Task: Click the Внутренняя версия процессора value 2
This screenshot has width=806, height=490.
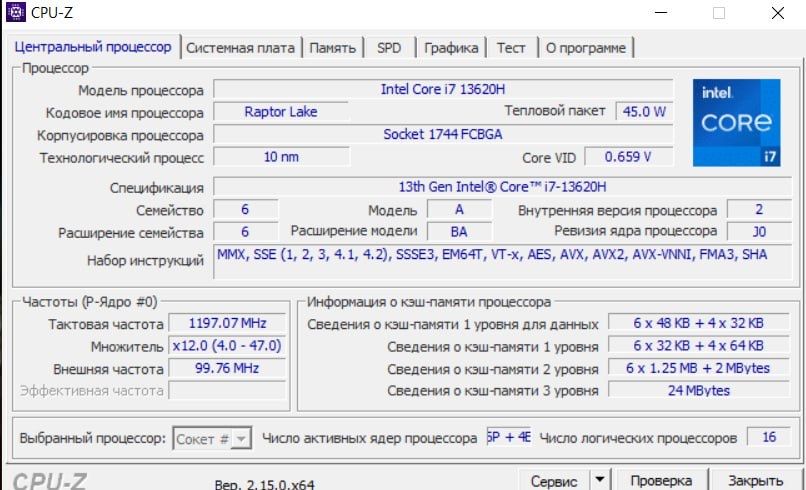Action: point(759,209)
